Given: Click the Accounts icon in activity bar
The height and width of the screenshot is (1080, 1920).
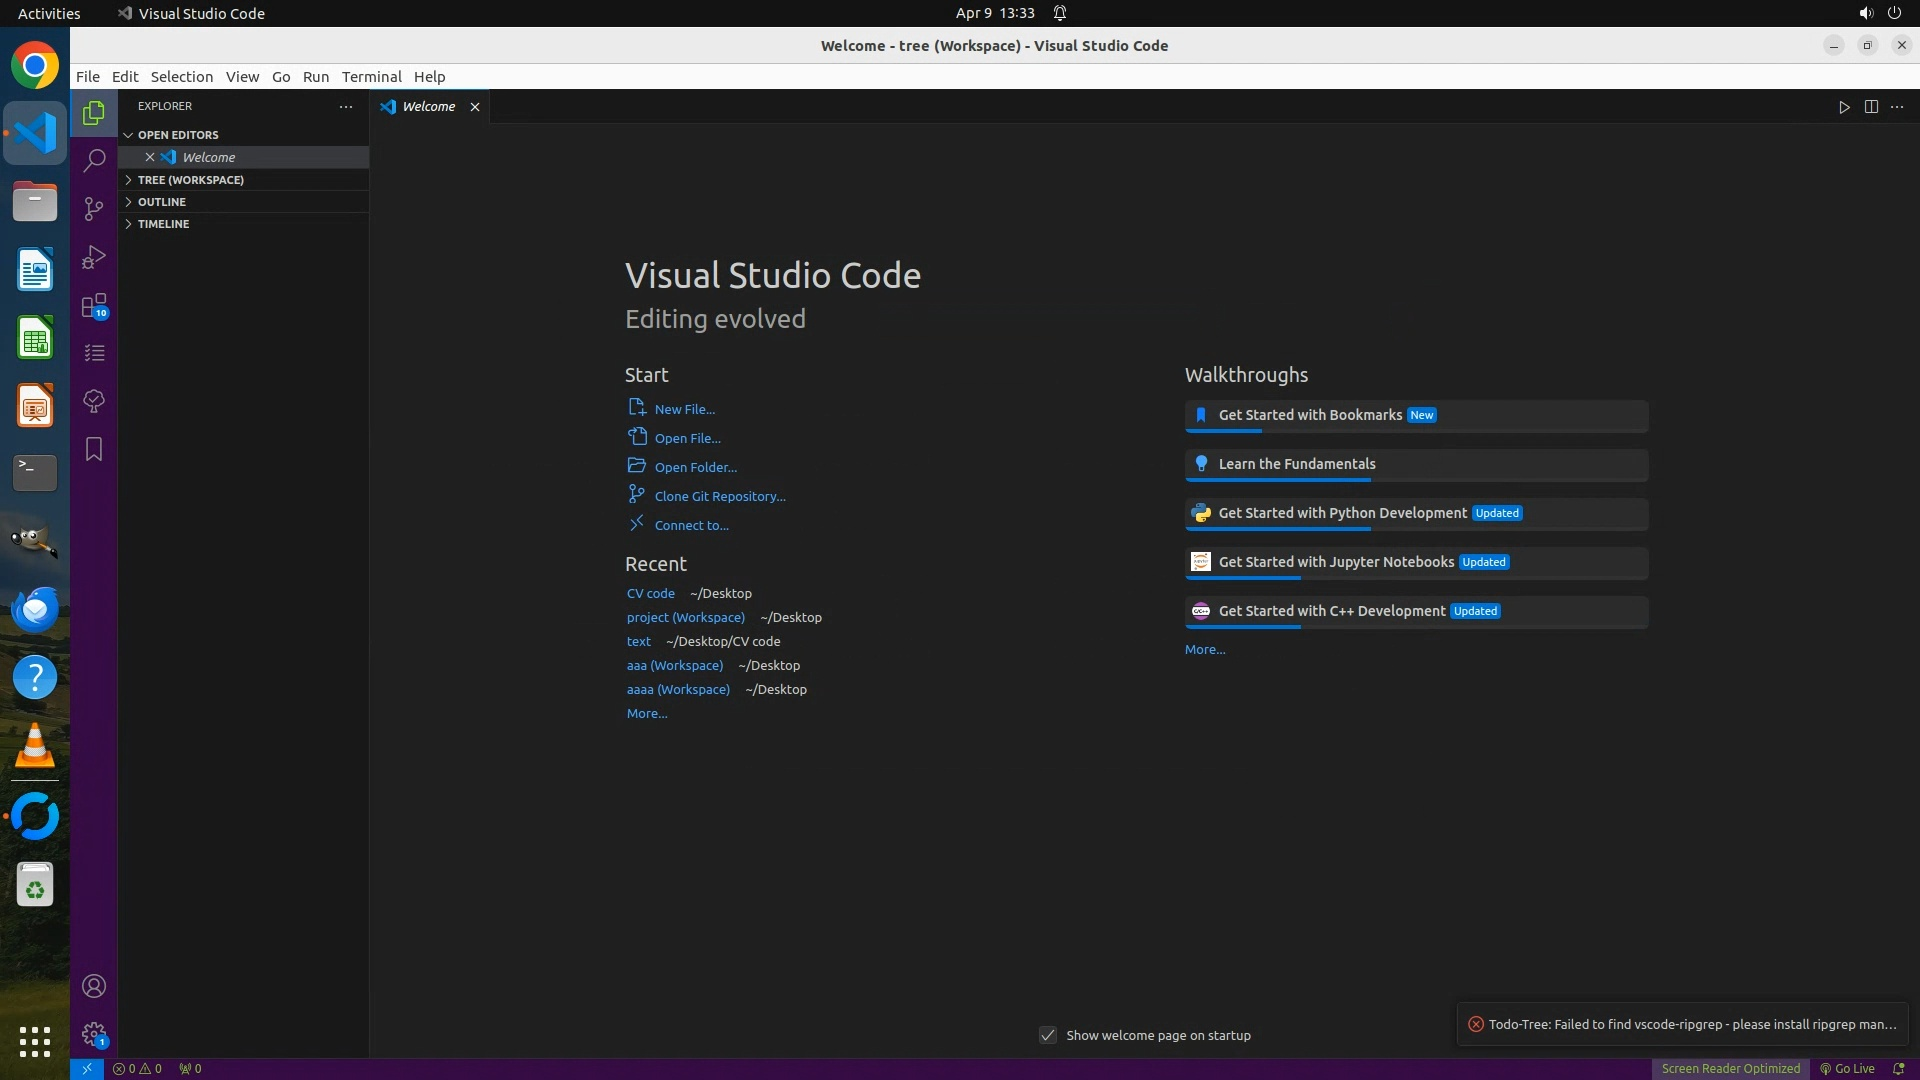Looking at the screenshot, I should 94,986.
